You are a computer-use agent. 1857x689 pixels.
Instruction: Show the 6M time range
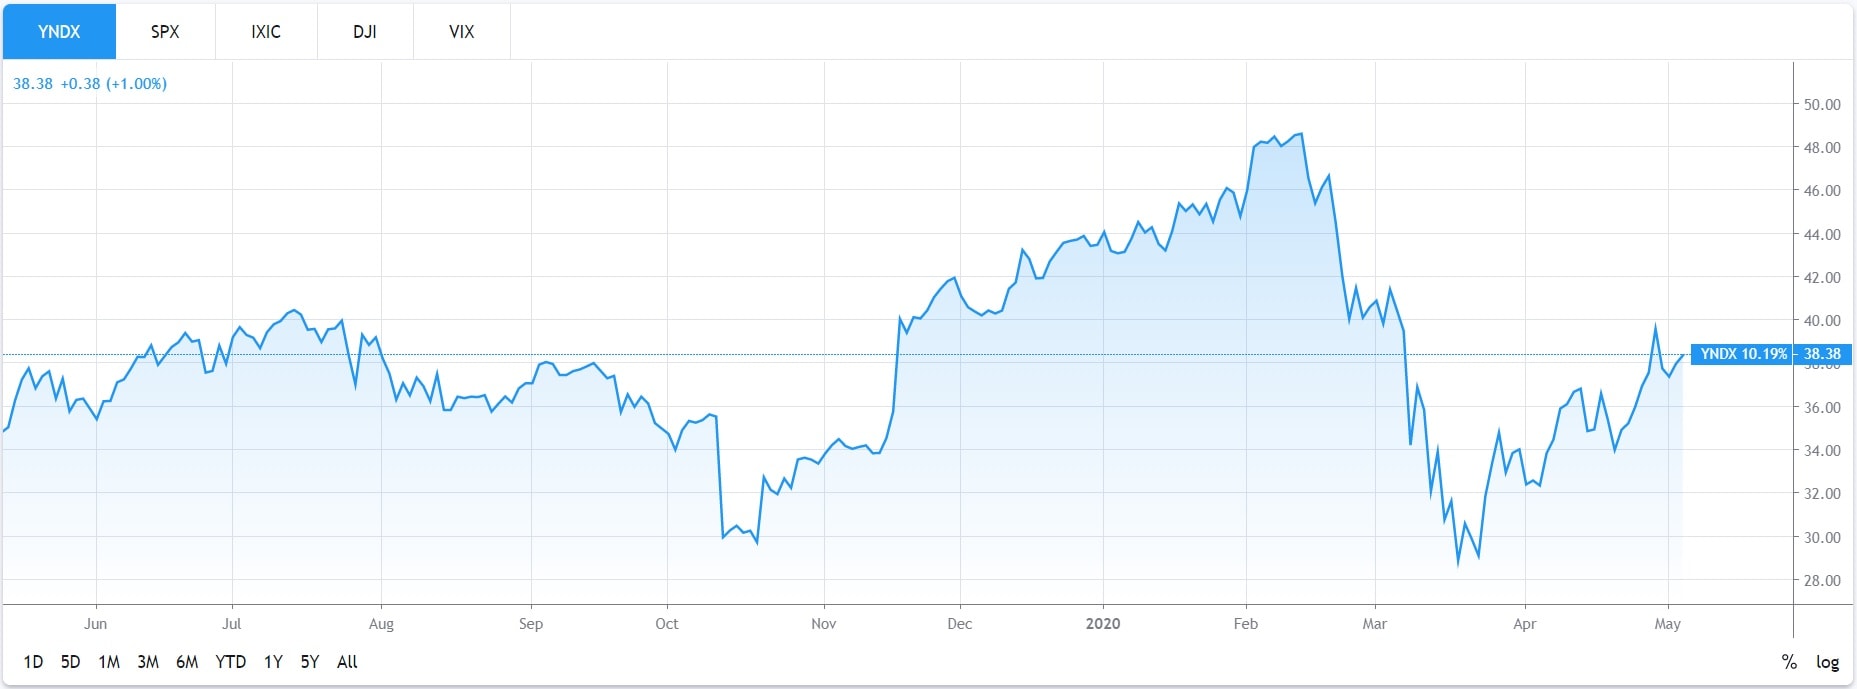coord(187,662)
